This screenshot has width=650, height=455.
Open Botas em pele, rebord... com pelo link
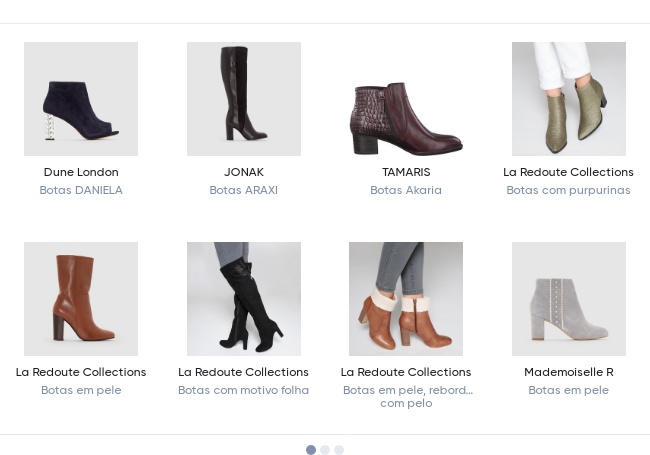[x=406, y=397]
